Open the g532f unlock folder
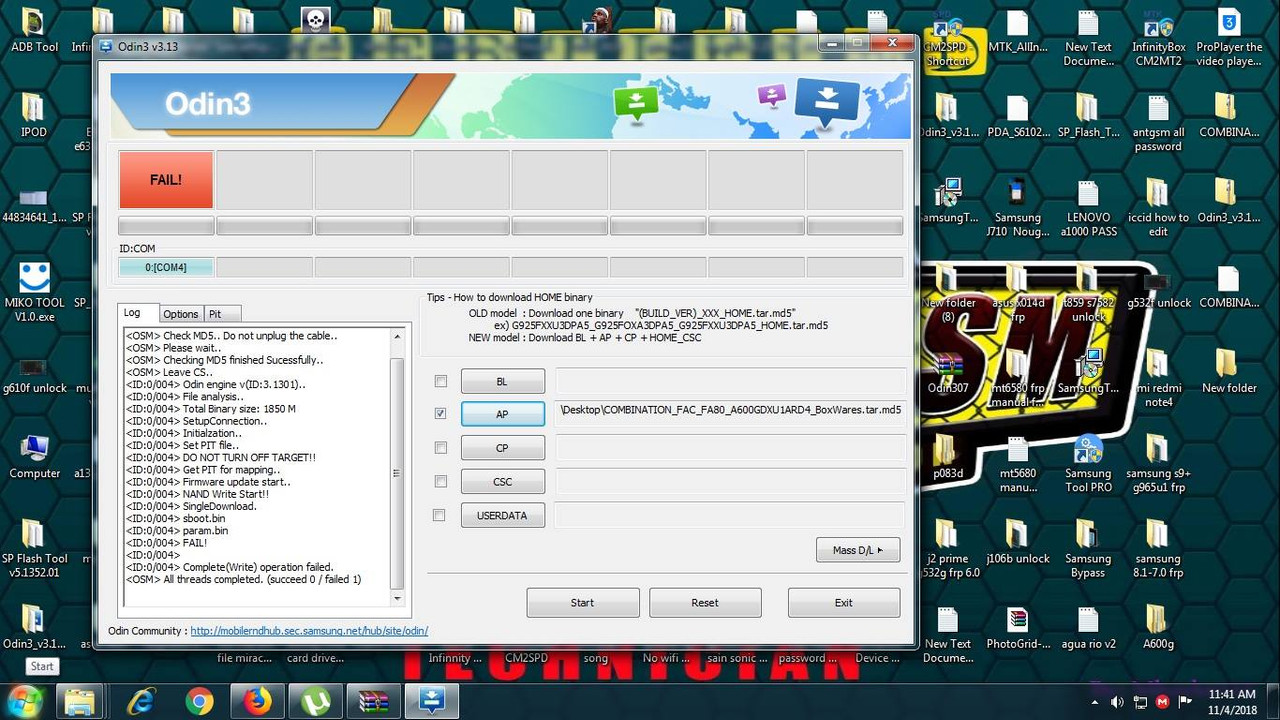The height and width of the screenshot is (720, 1280). 1158,288
